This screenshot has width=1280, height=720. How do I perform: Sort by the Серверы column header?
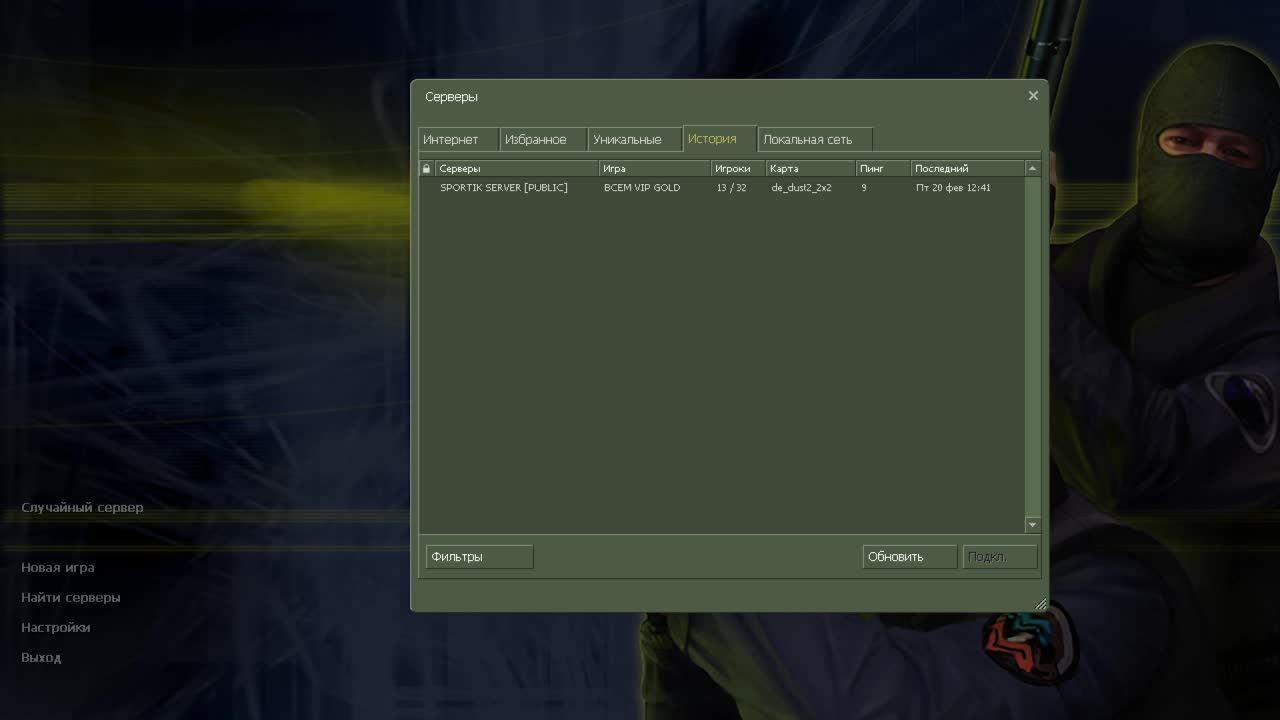tap(517, 168)
